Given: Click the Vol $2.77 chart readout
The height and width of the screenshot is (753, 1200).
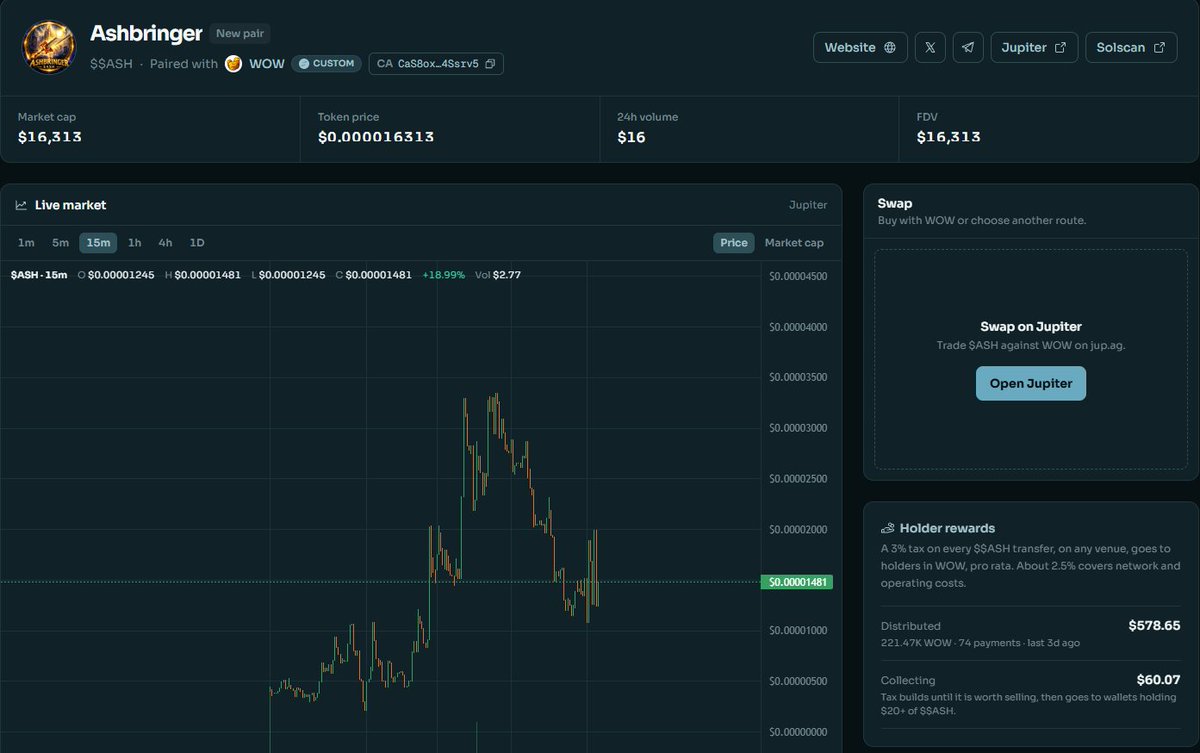Looking at the screenshot, I should [x=498, y=274].
